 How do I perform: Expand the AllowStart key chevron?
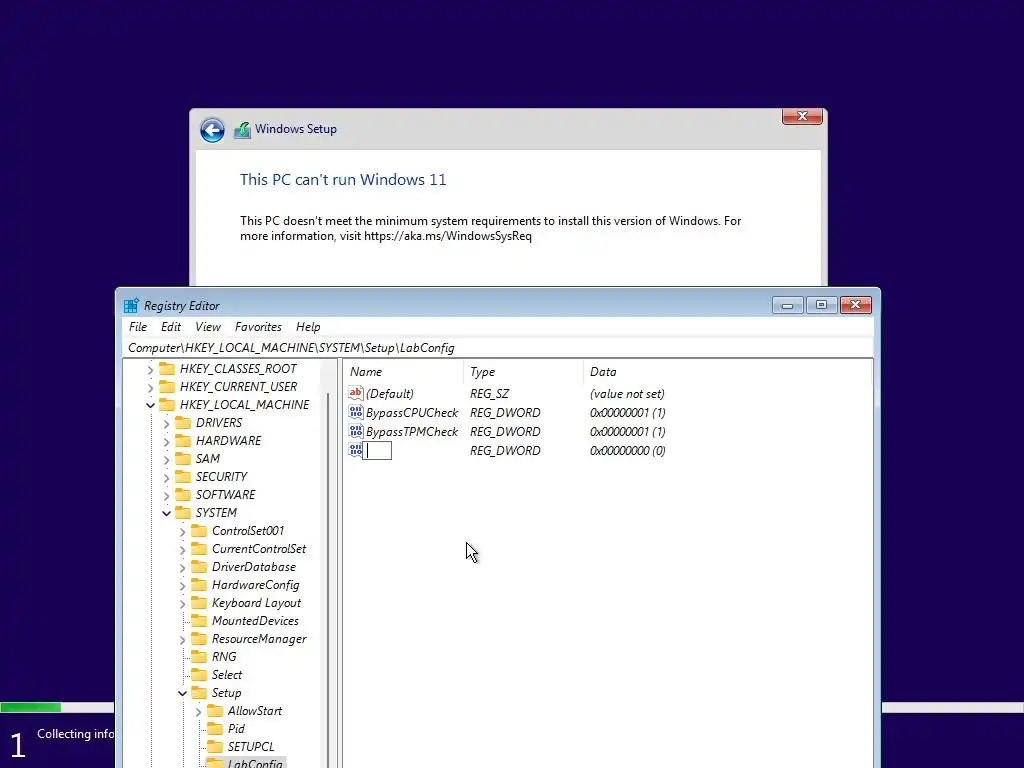click(199, 712)
